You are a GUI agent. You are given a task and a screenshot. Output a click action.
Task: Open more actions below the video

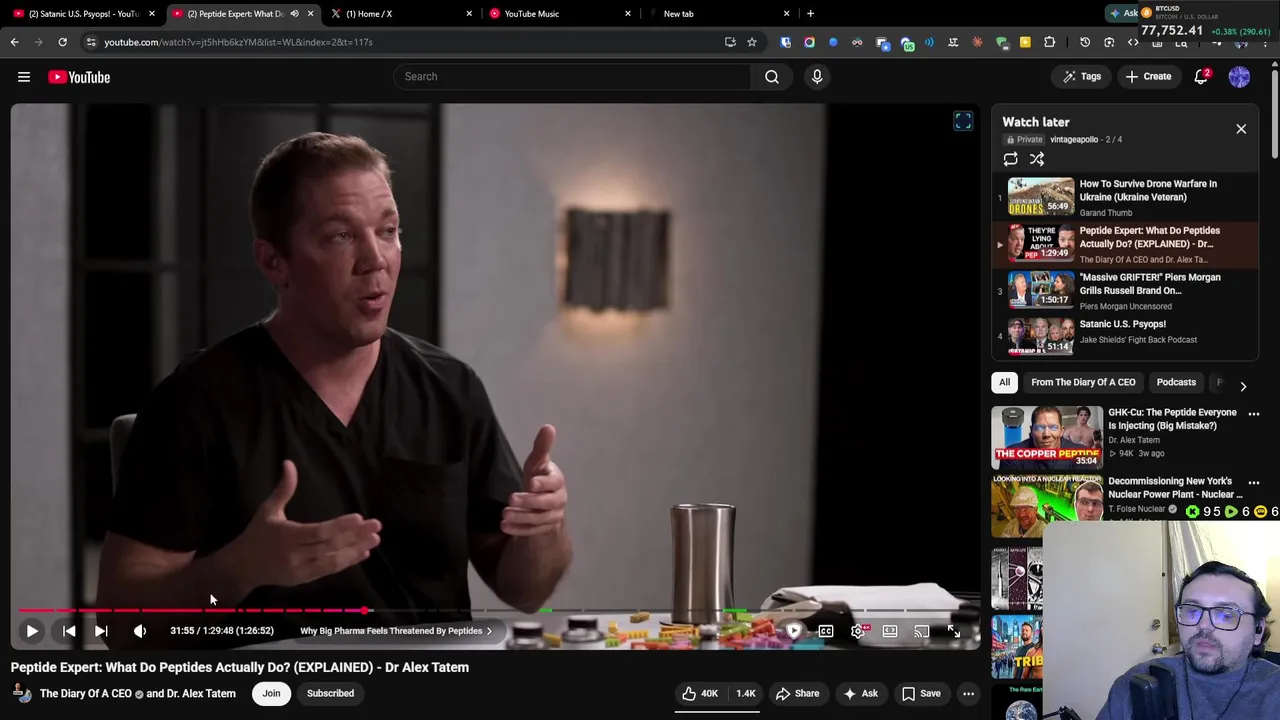[968, 693]
